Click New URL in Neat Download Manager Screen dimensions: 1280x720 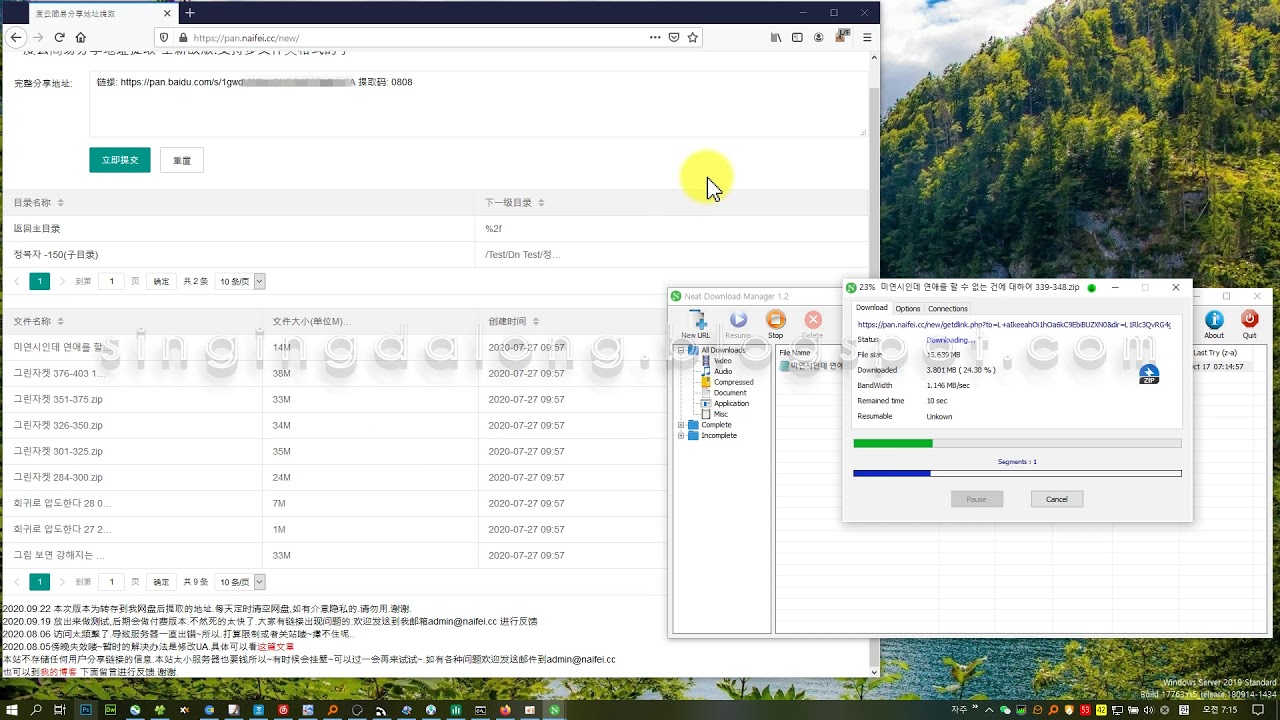pos(695,324)
